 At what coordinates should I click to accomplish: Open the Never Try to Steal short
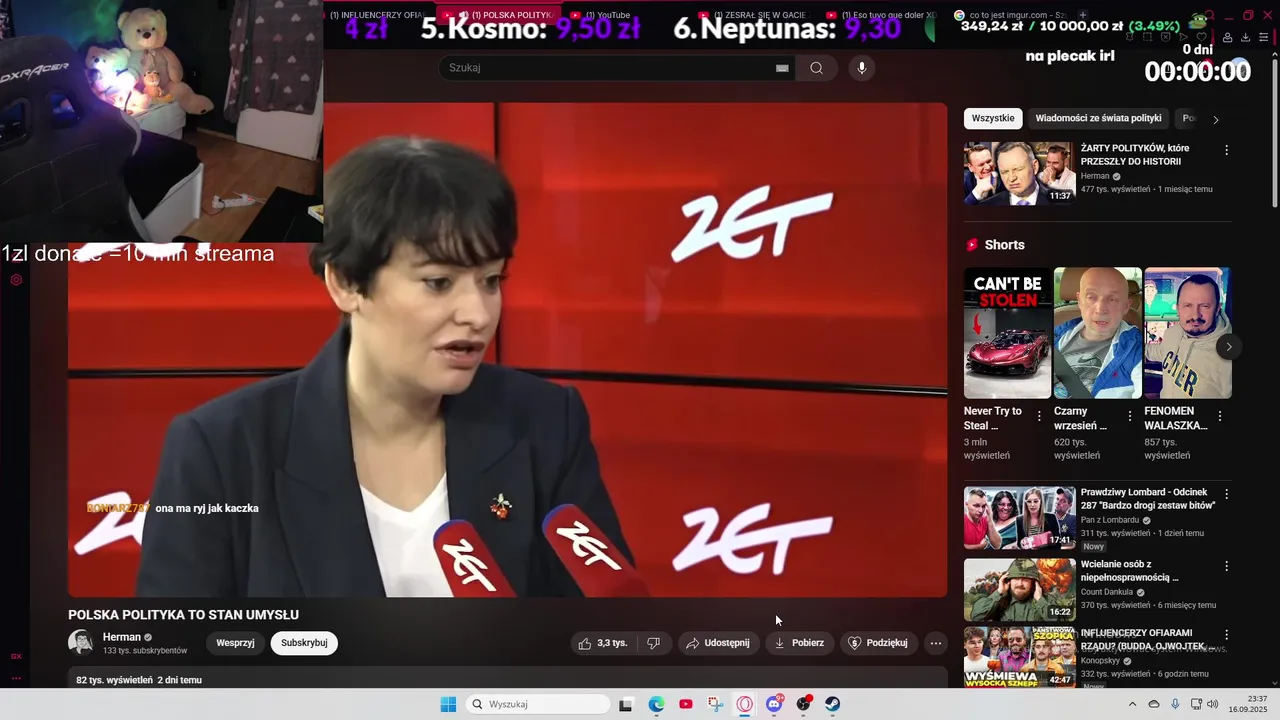pos(1007,333)
